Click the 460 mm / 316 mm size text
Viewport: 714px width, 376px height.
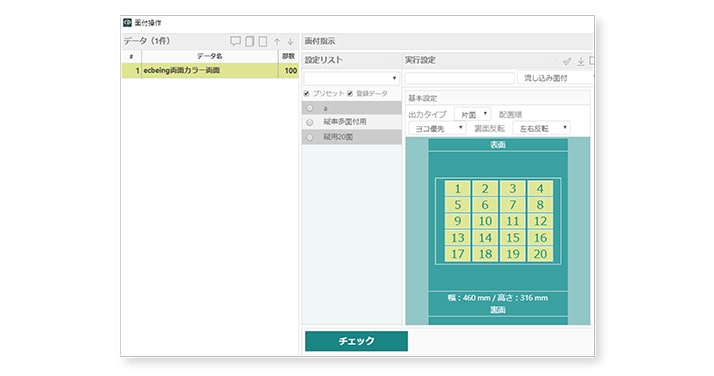pos(498,298)
